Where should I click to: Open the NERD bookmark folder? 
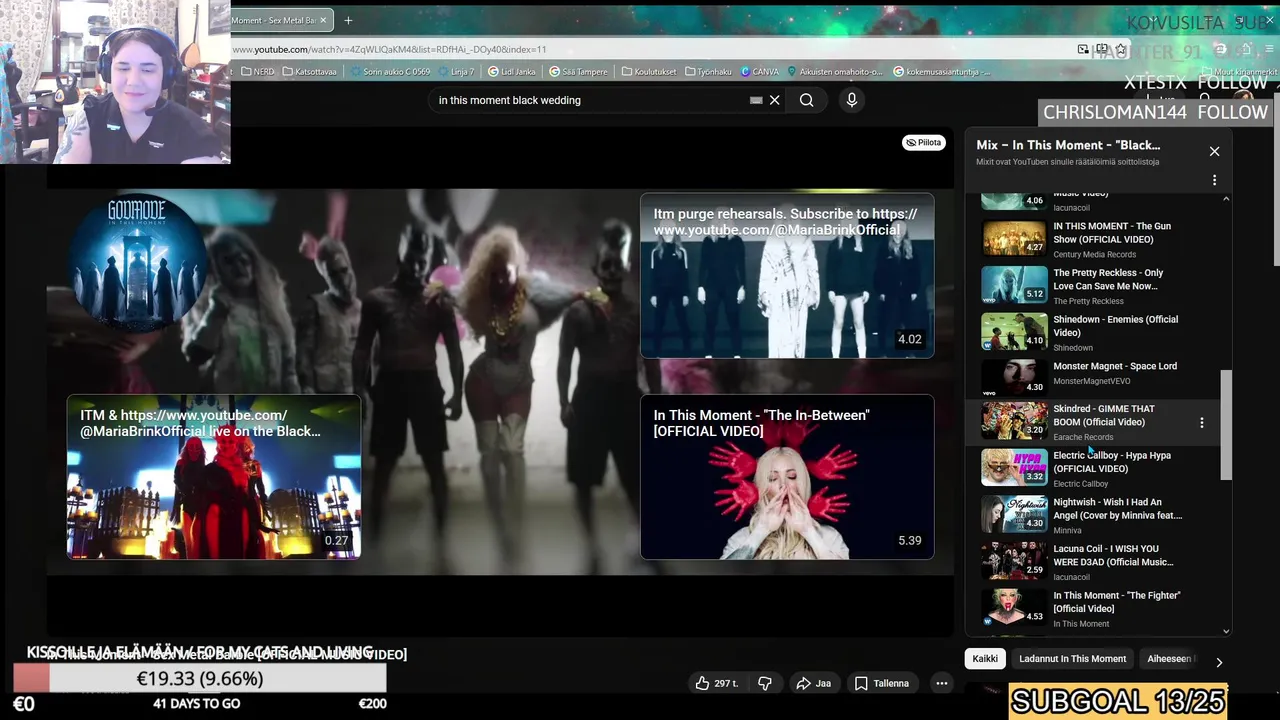point(258,72)
